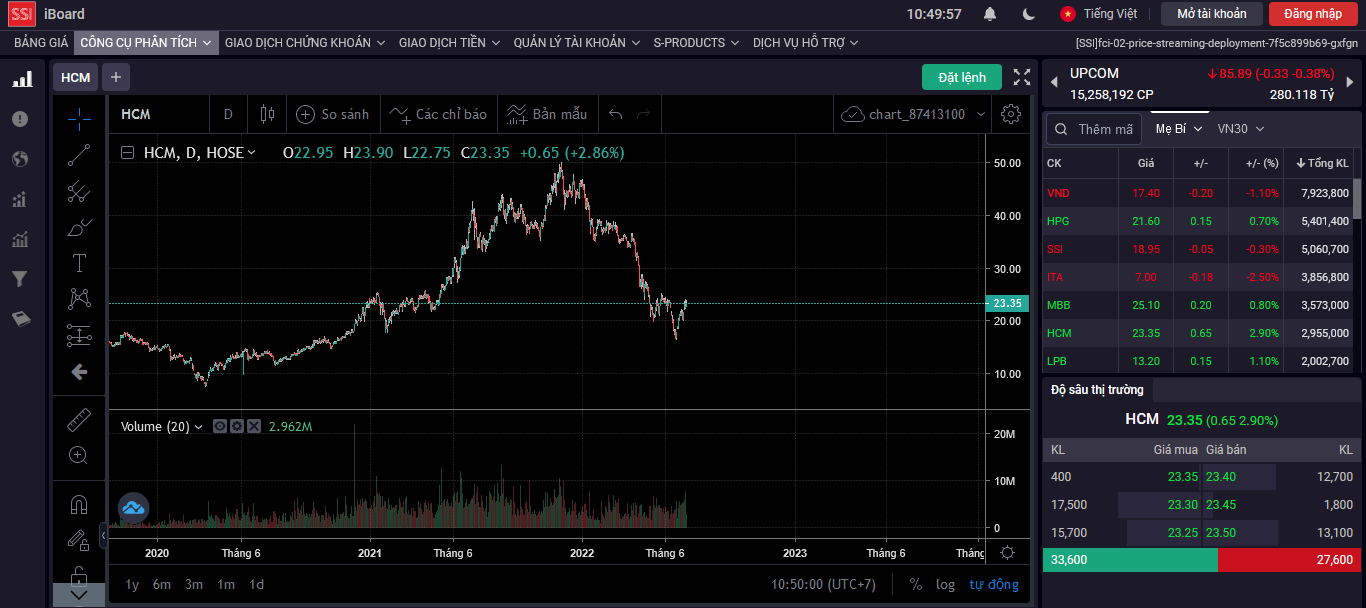Open Bản mẫu indicator templates

pyautogui.click(x=547, y=114)
